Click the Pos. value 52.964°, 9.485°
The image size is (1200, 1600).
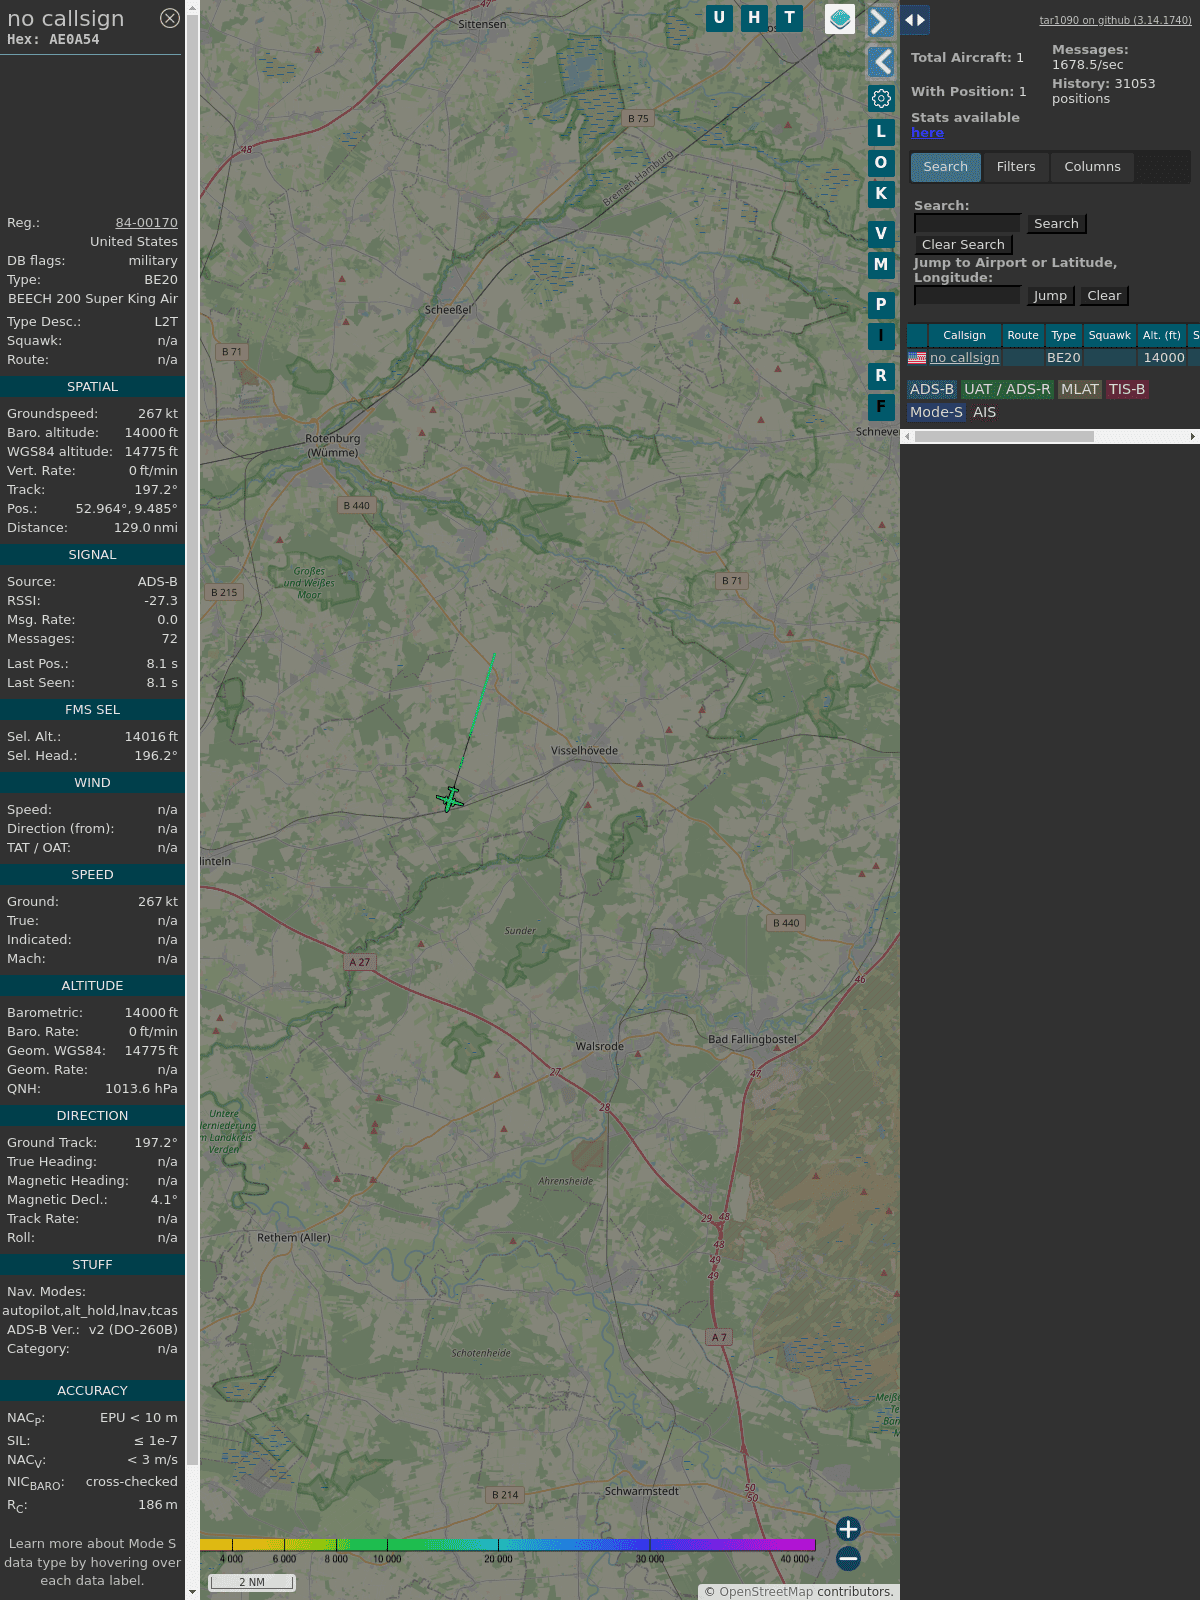click(127, 509)
